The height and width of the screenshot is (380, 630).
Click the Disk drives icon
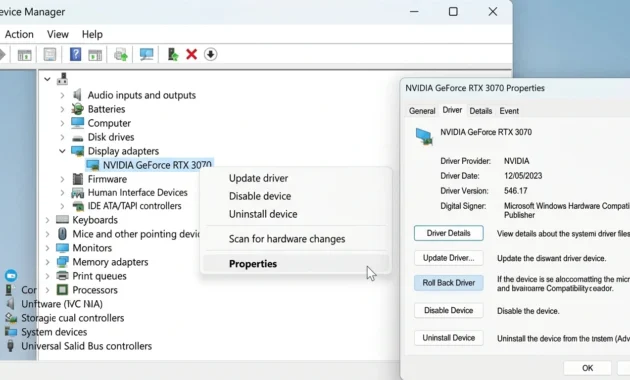(x=78, y=138)
